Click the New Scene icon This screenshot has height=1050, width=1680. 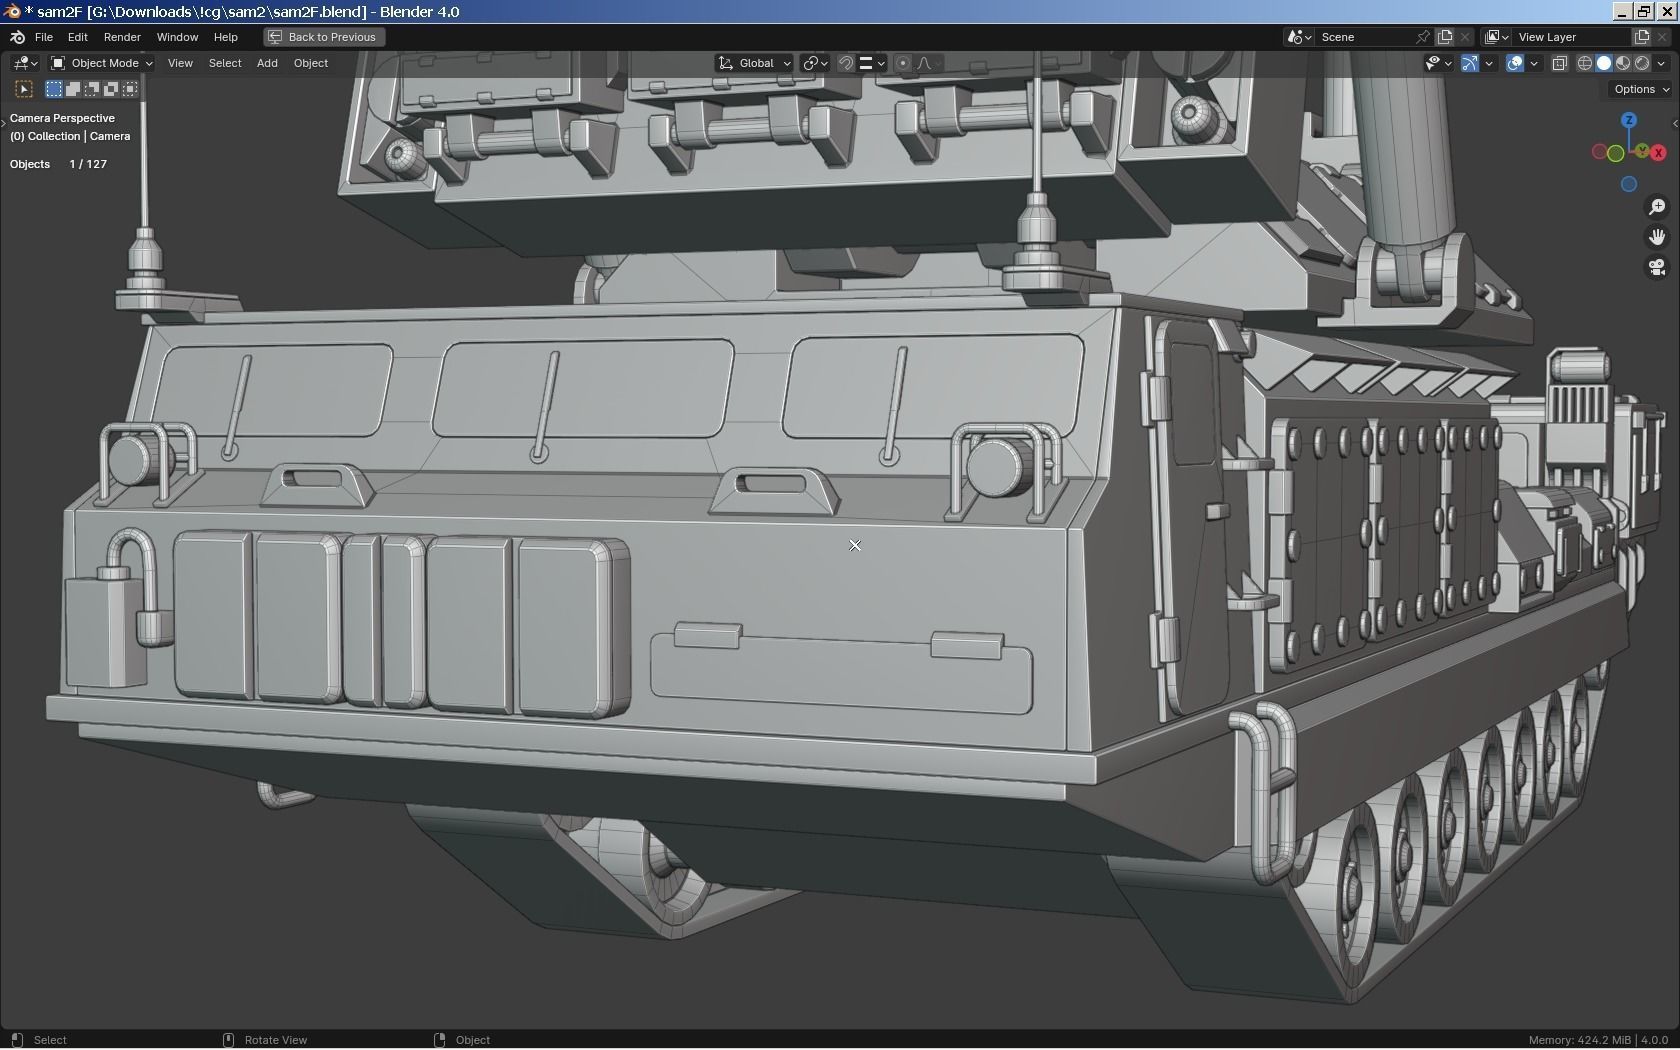(1445, 37)
